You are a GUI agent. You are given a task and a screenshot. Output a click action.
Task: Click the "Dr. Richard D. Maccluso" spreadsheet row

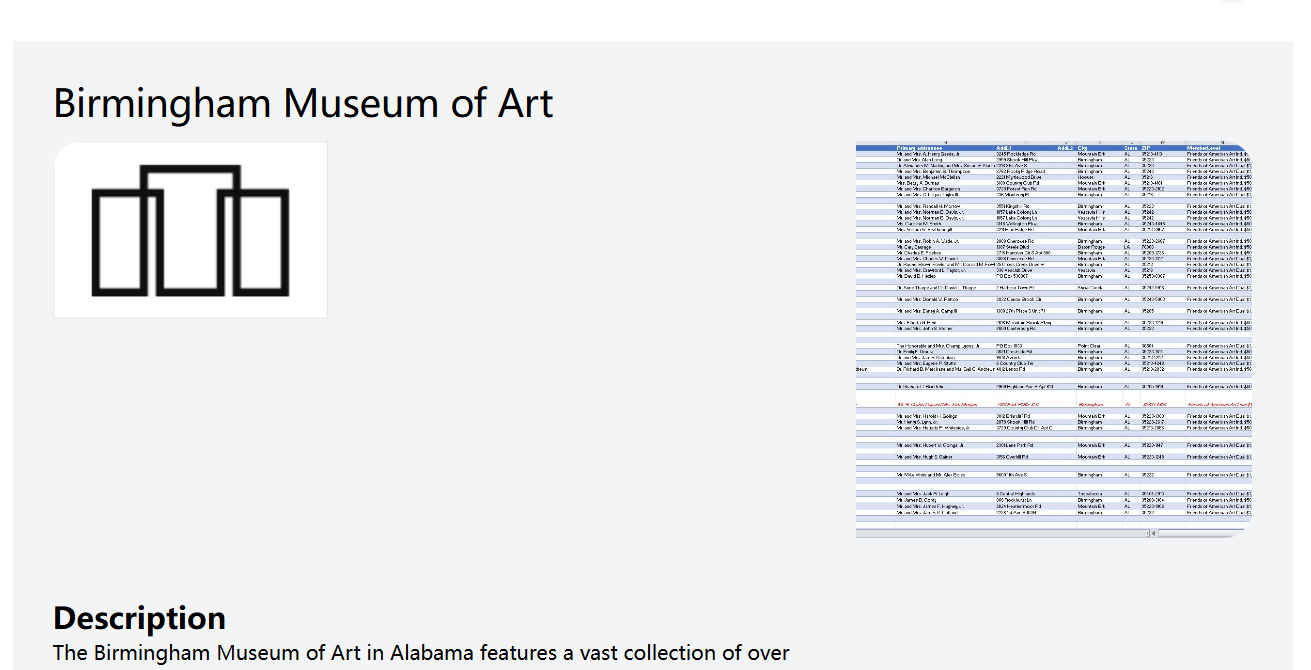point(1053,369)
